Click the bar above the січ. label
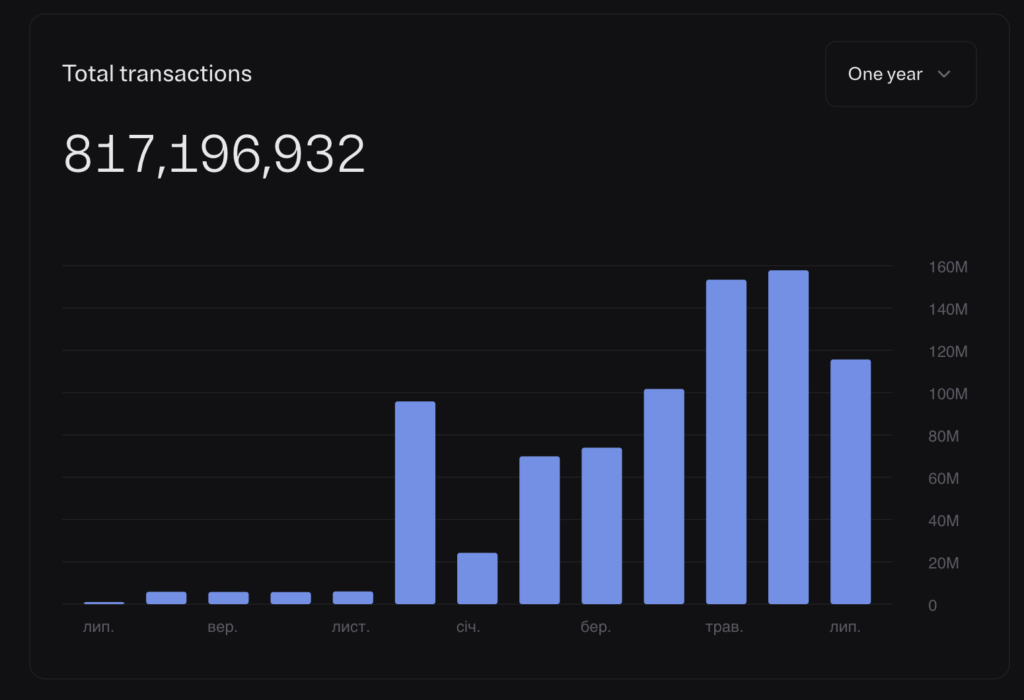The width and height of the screenshot is (1024, 700). coord(477,579)
